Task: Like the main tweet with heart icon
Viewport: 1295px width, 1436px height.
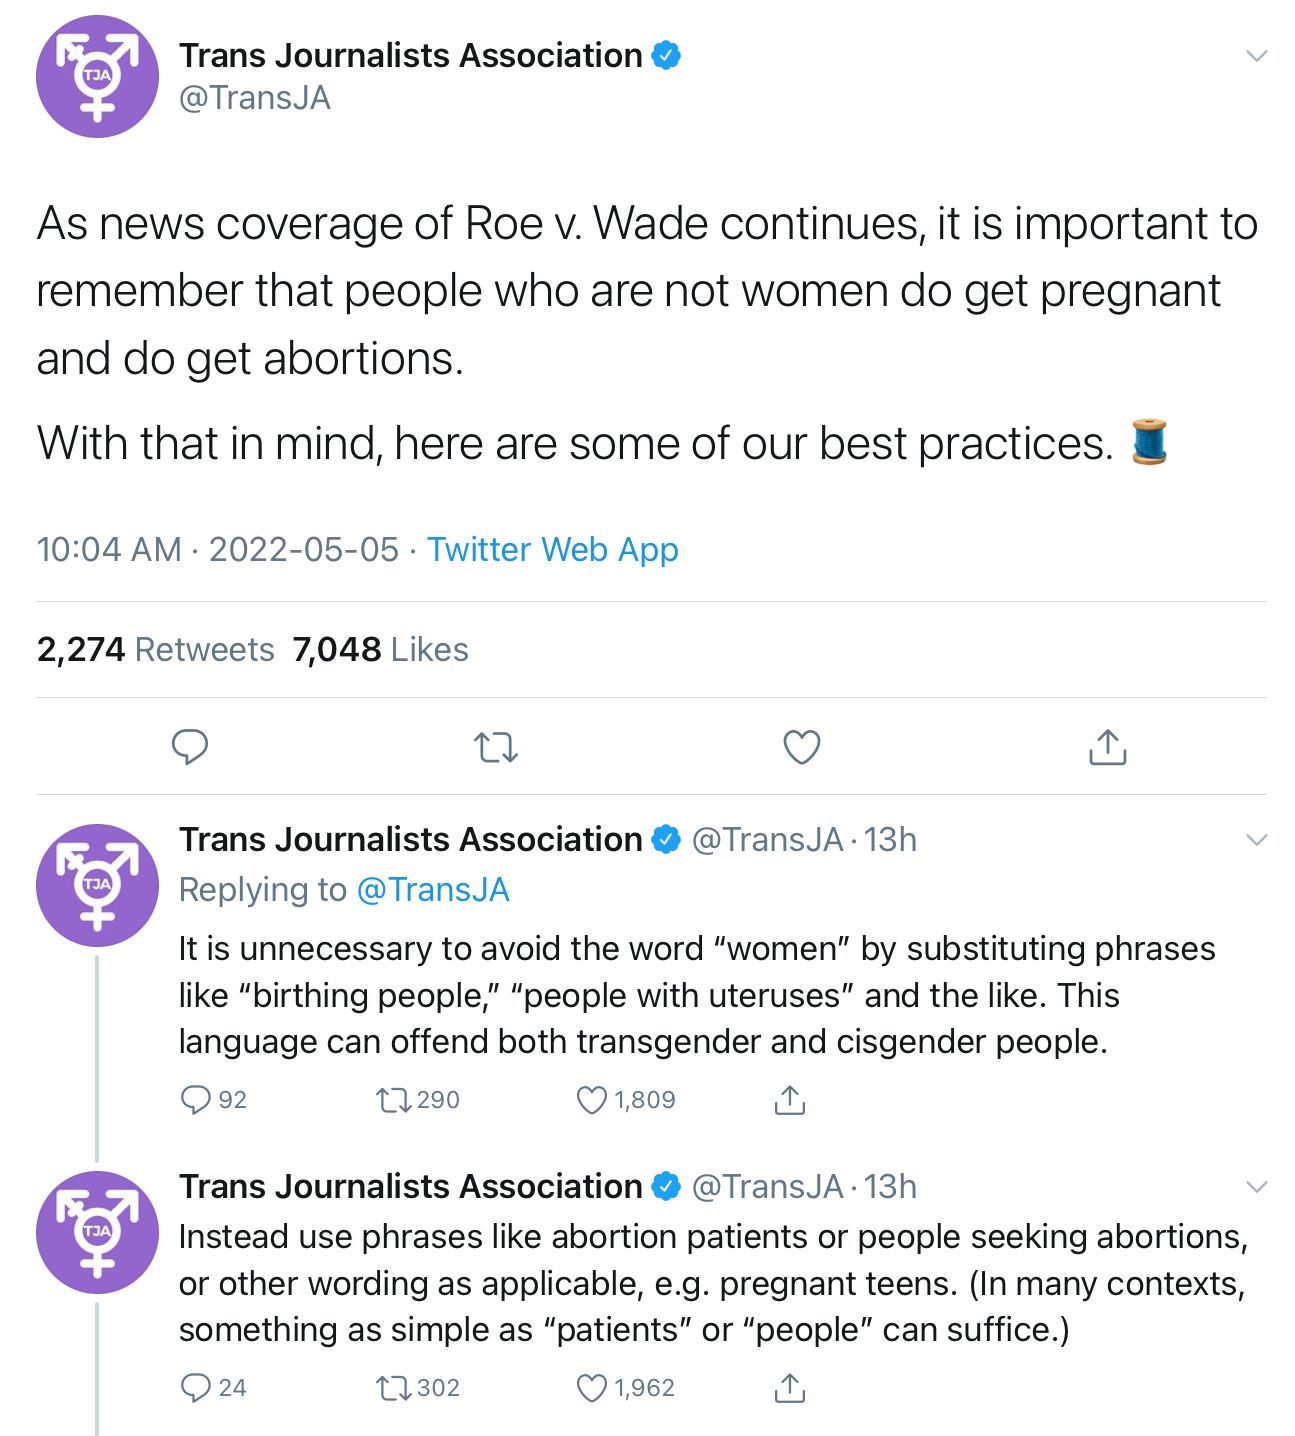Action: pyautogui.click(x=801, y=747)
